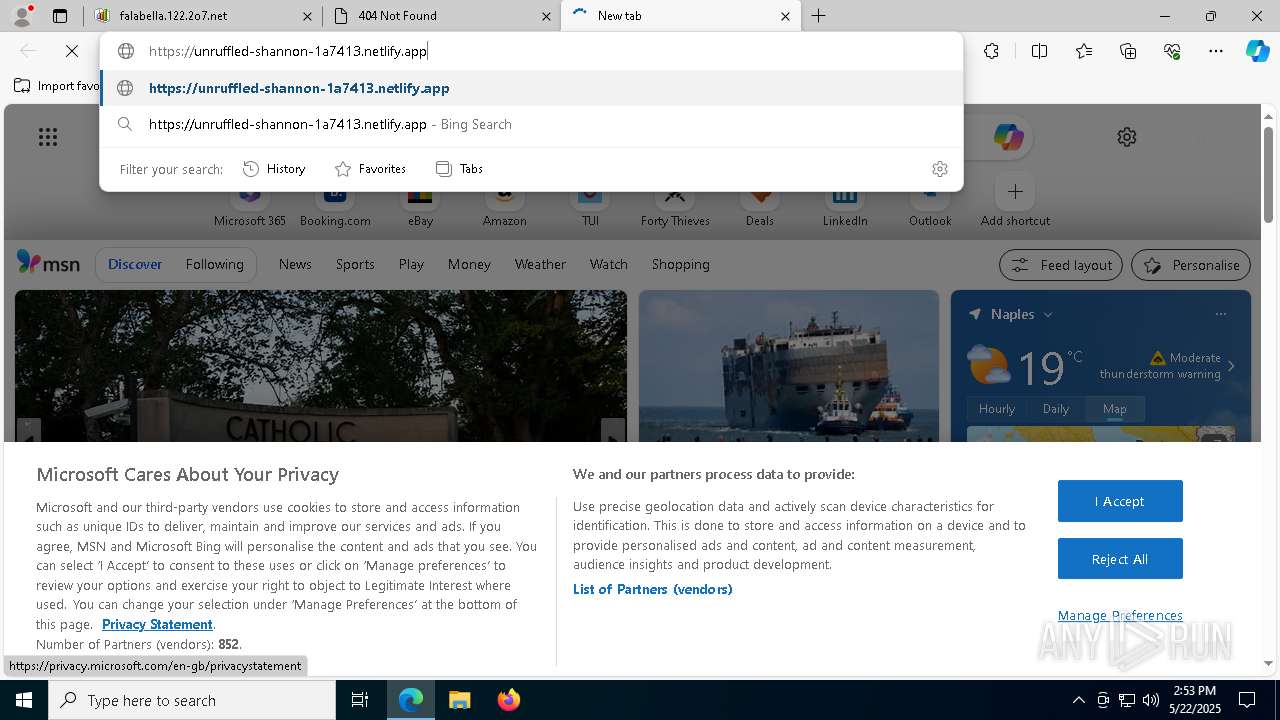Viewport: 1280px width, 720px height.
Task: Open the Shopping section
Action: pyautogui.click(x=680, y=264)
